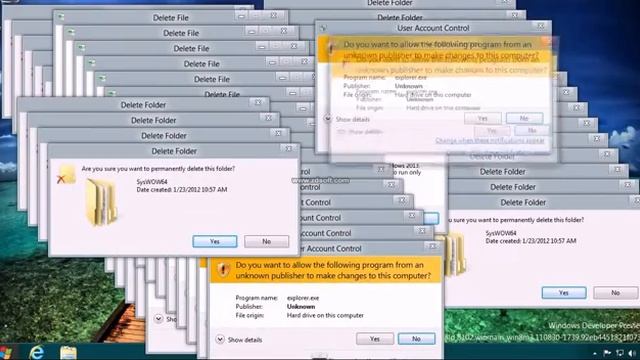Launch Internet Explorer from the taskbar
The width and height of the screenshot is (640, 360).
36,352
